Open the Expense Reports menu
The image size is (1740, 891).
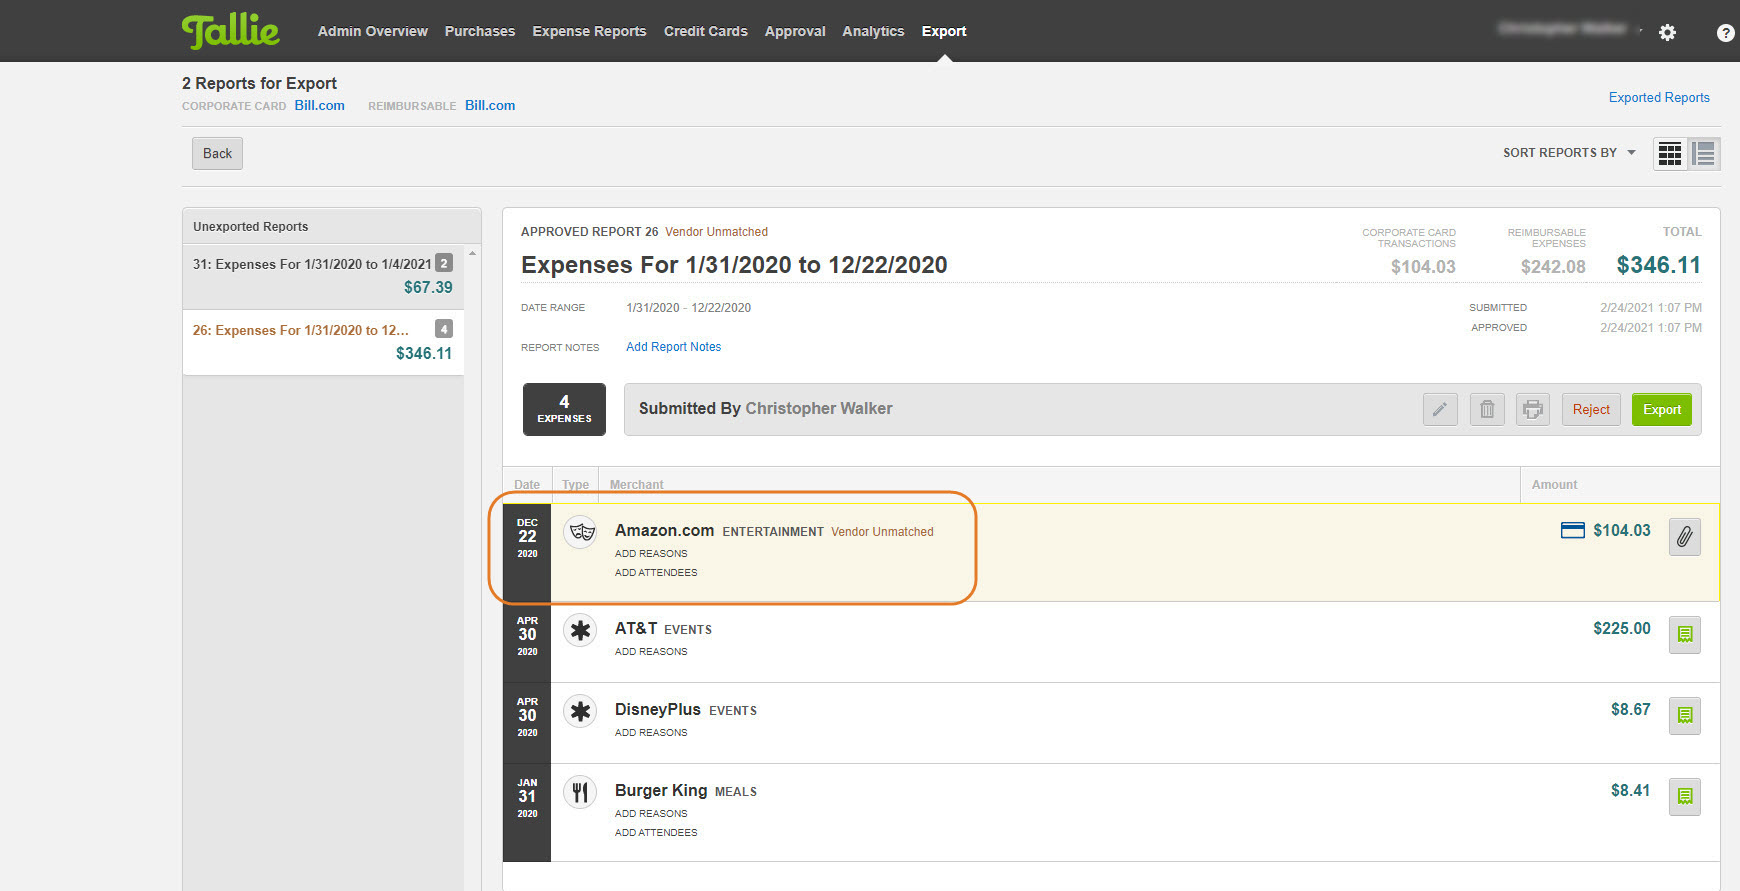[x=589, y=31]
